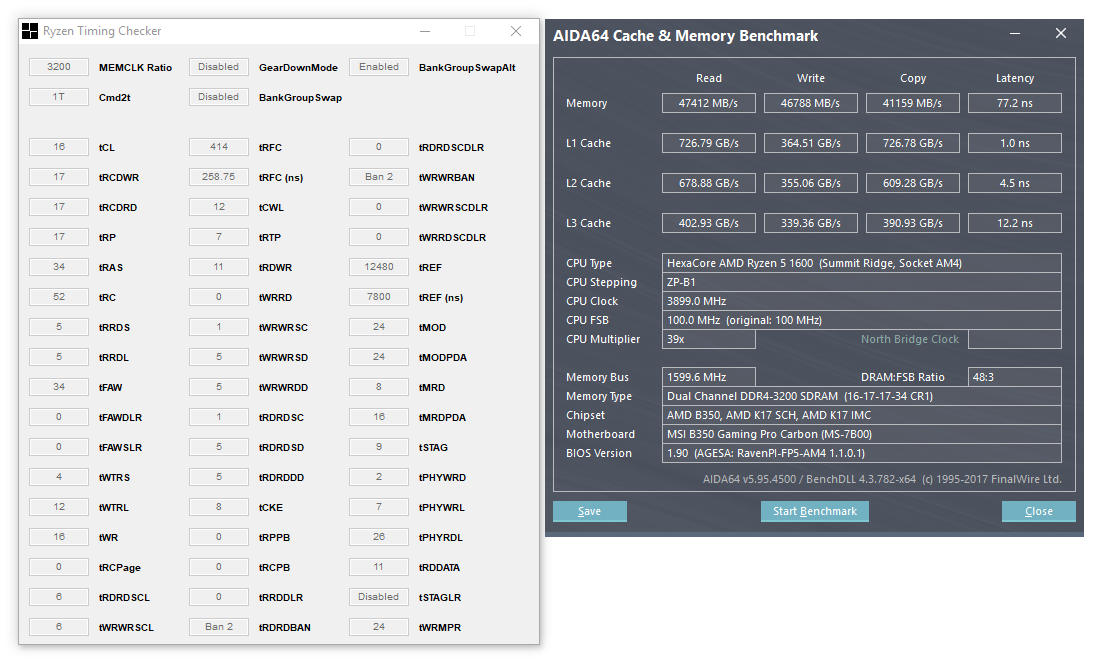Image resolution: width=1101 pixels, height=662 pixels.
Task: Start Benchmark in AIDA64
Action: pyautogui.click(x=815, y=511)
